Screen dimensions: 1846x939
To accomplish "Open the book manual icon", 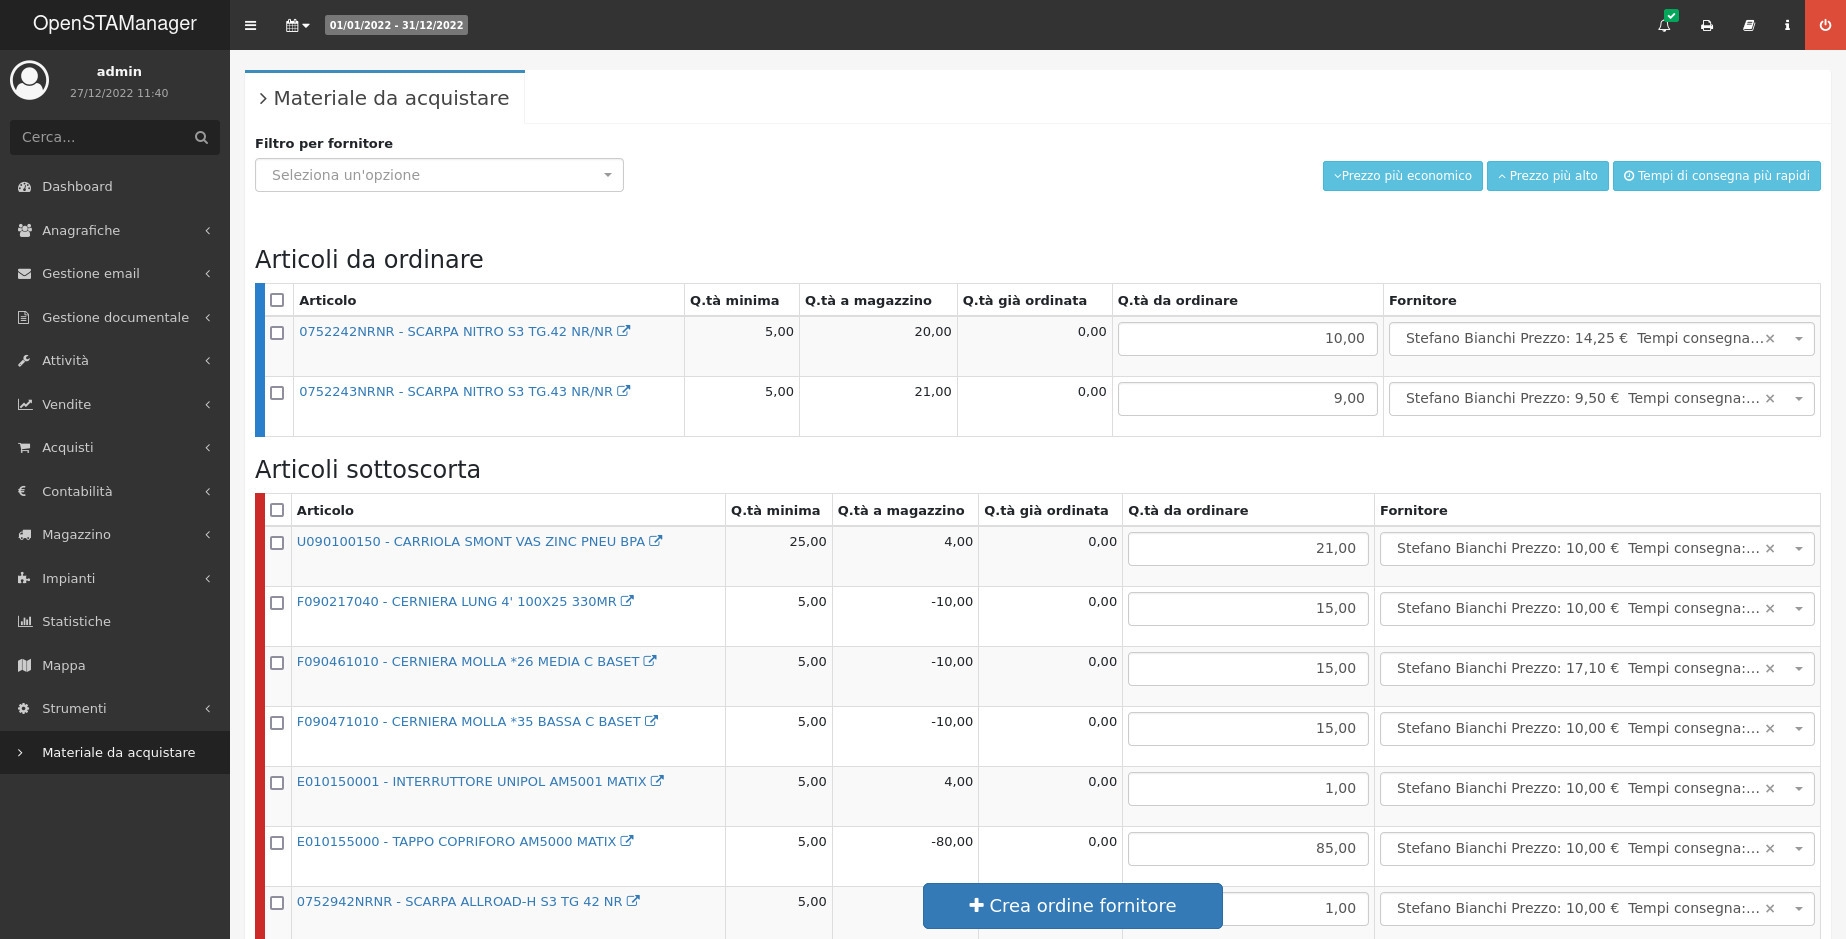I will click(1749, 25).
